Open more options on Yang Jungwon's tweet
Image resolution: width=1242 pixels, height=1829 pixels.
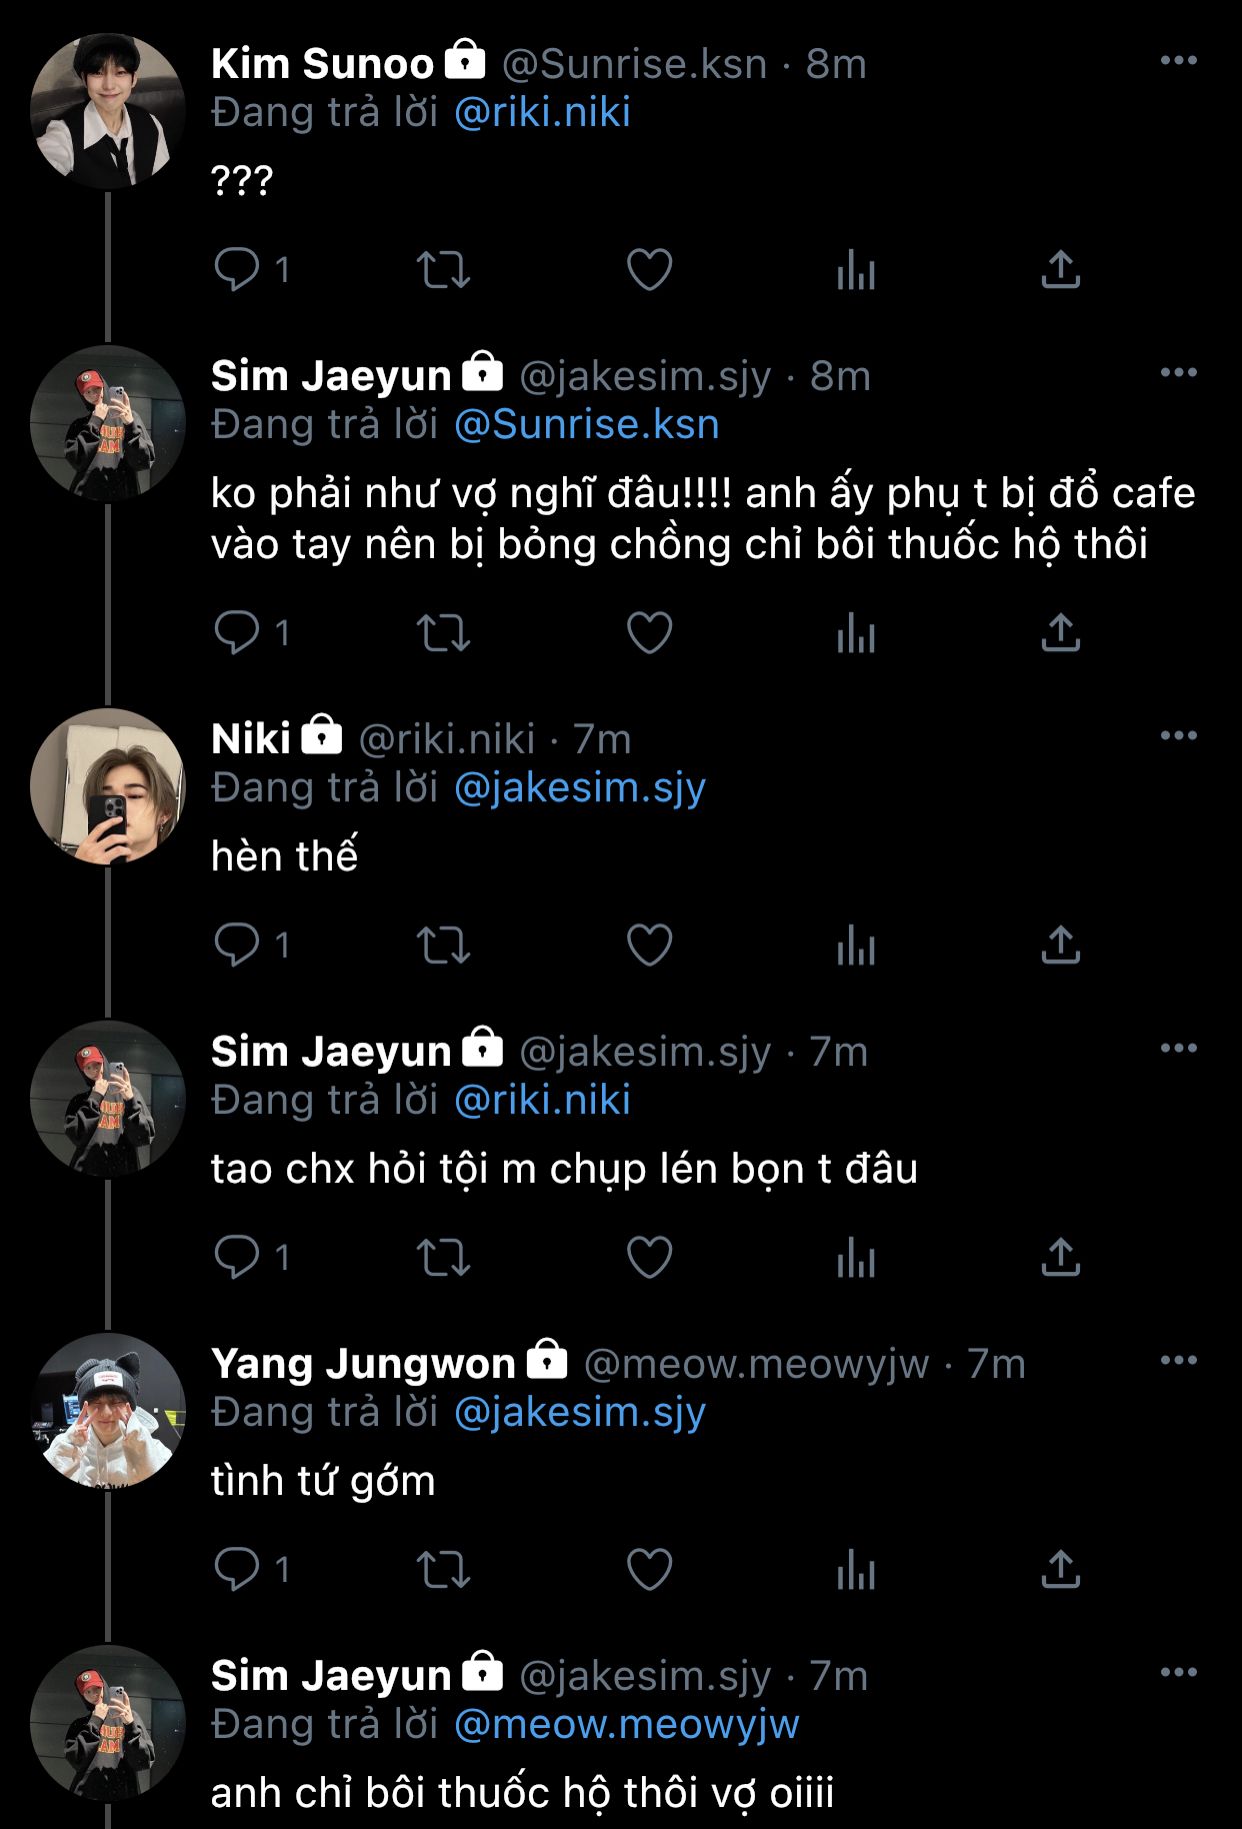(x=1178, y=1361)
